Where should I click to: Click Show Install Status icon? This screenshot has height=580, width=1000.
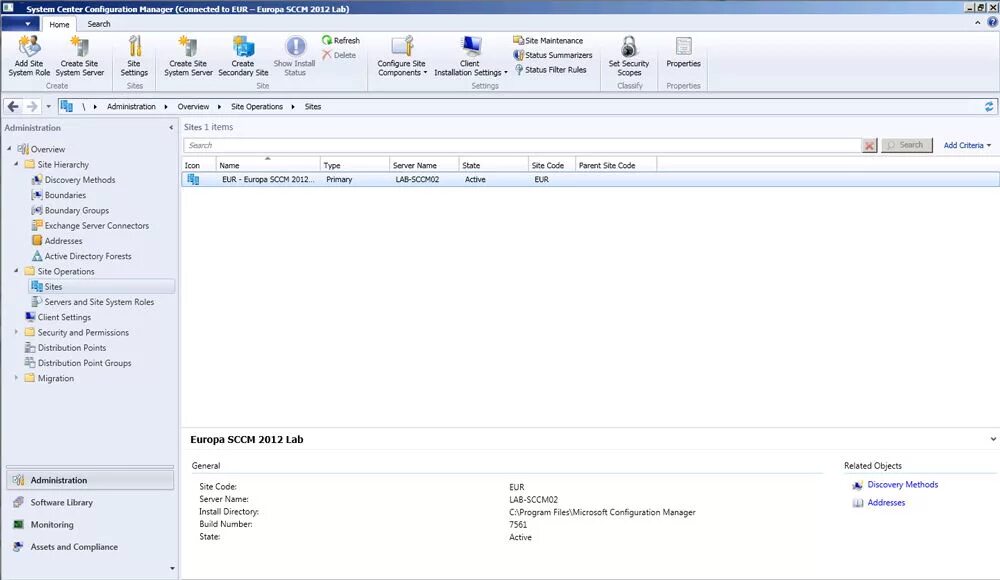pyautogui.click(x=295, y=47)
